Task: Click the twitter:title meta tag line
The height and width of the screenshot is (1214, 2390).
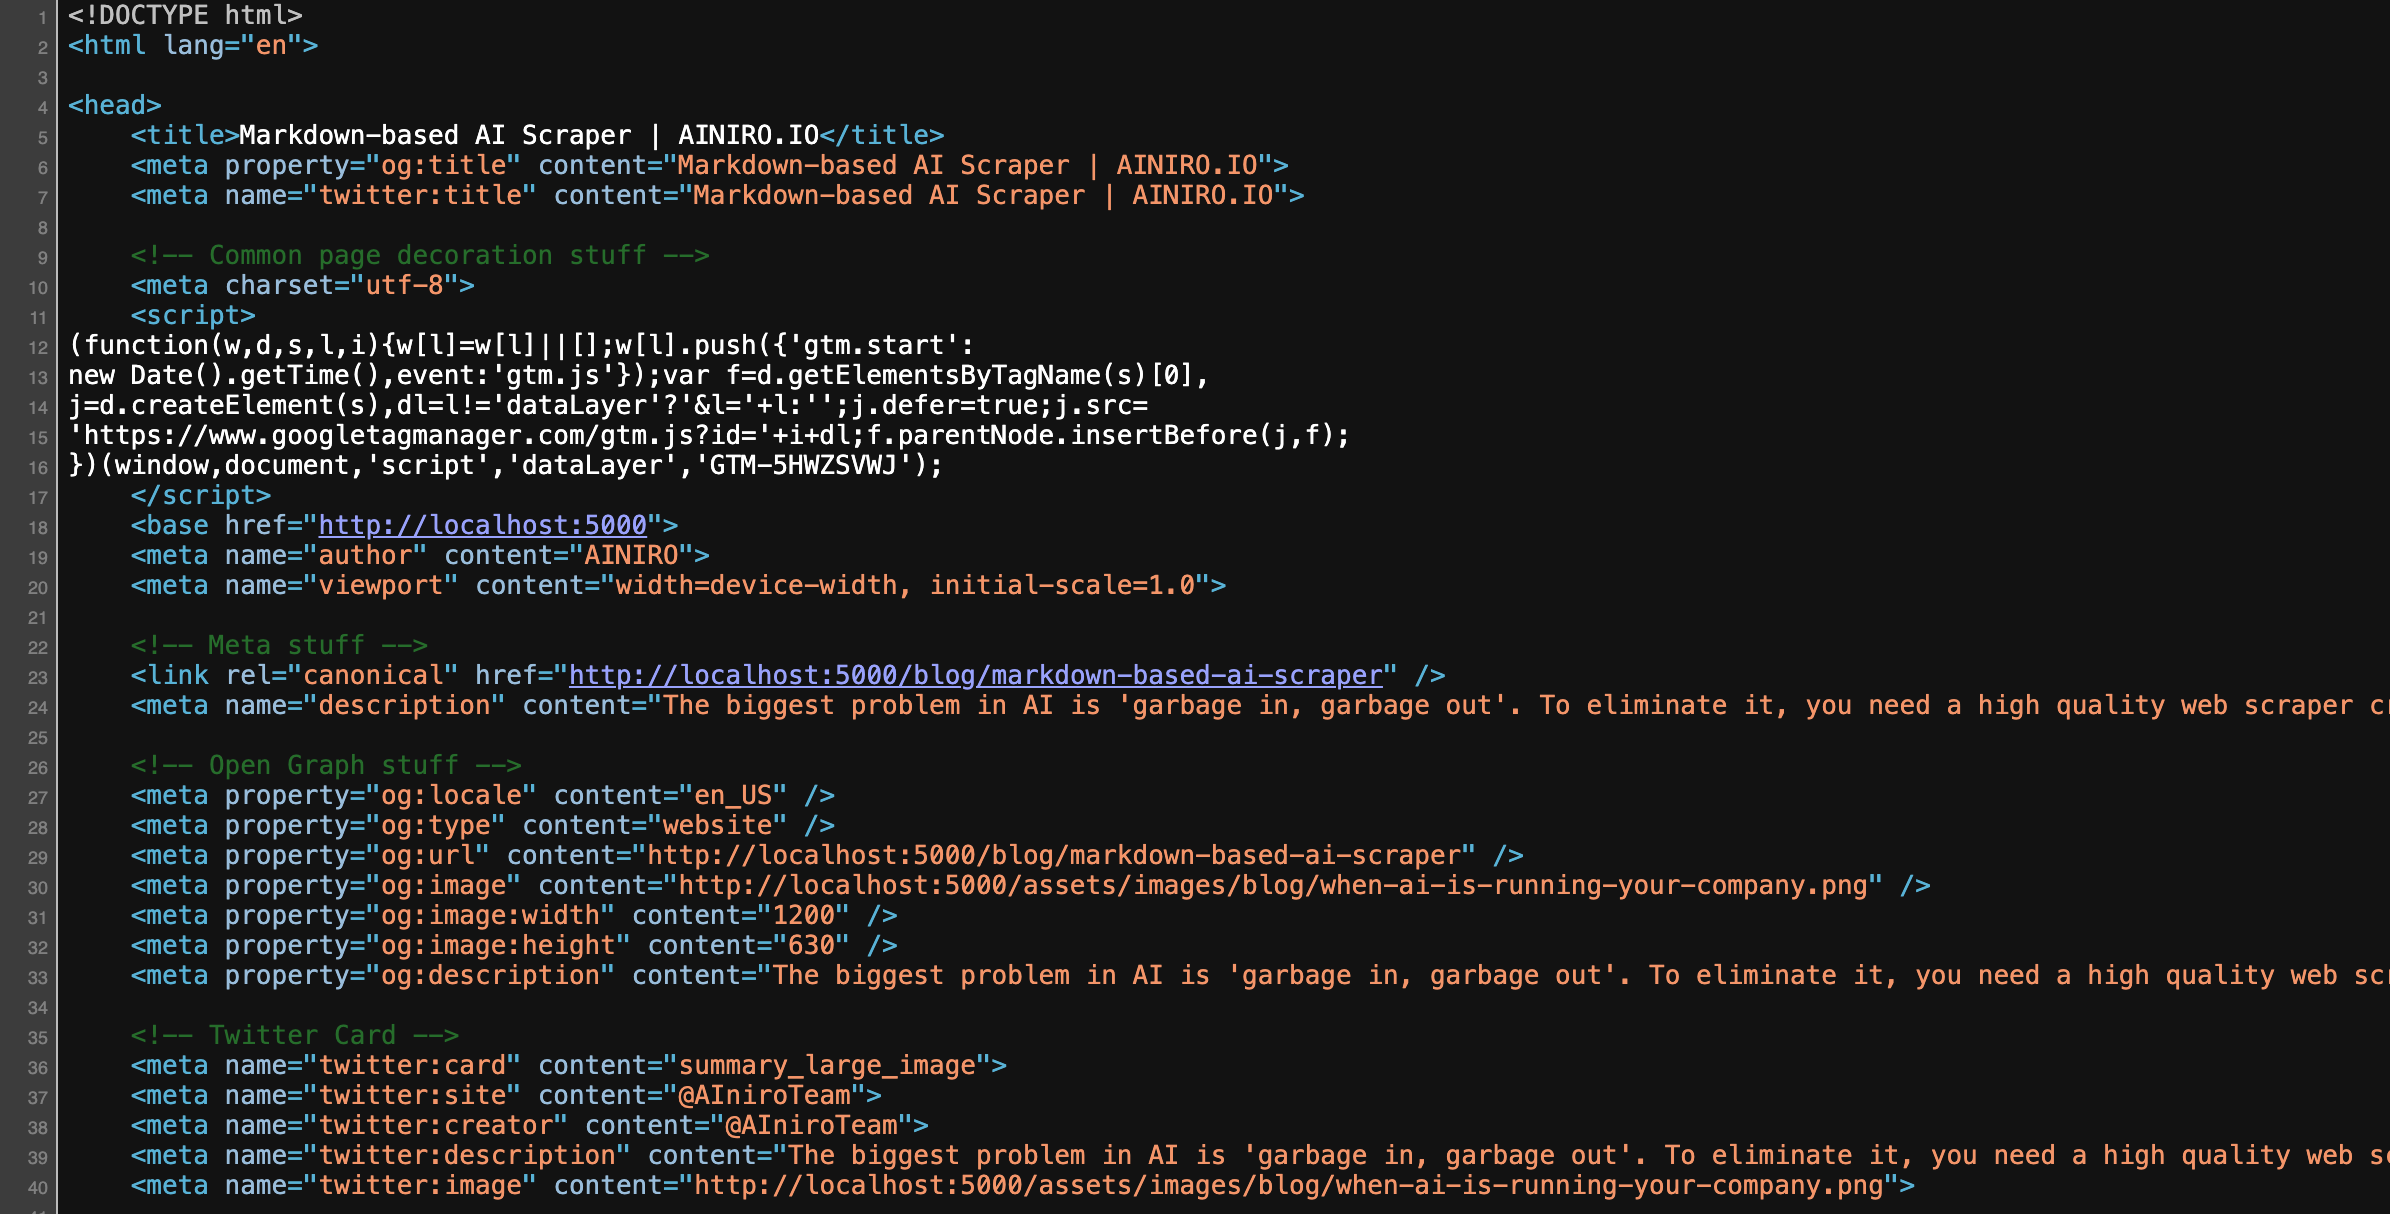Action: [717, 195]
